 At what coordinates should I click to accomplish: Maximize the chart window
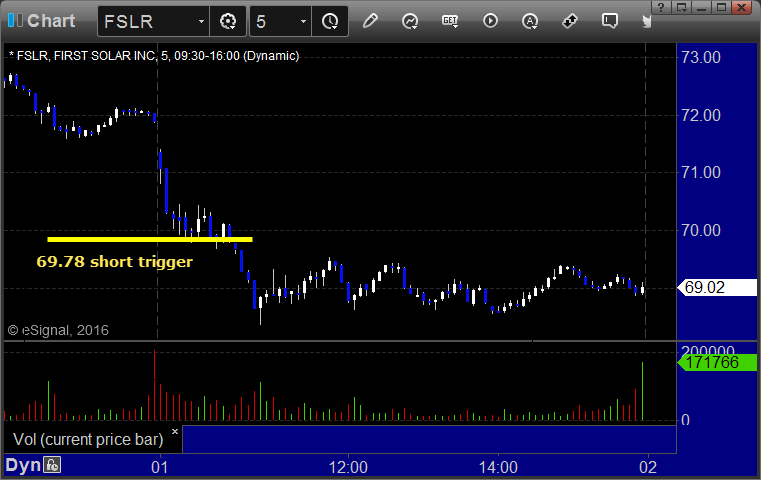point(722,7)
